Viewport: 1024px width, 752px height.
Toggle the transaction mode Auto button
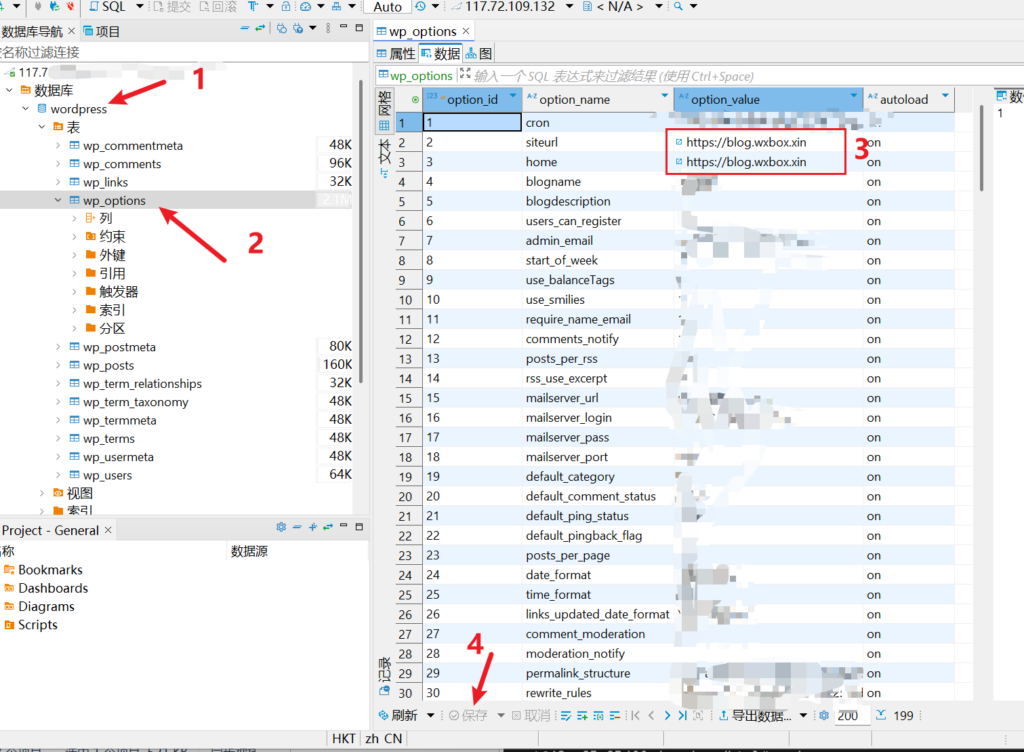click(x=387, y=7)
